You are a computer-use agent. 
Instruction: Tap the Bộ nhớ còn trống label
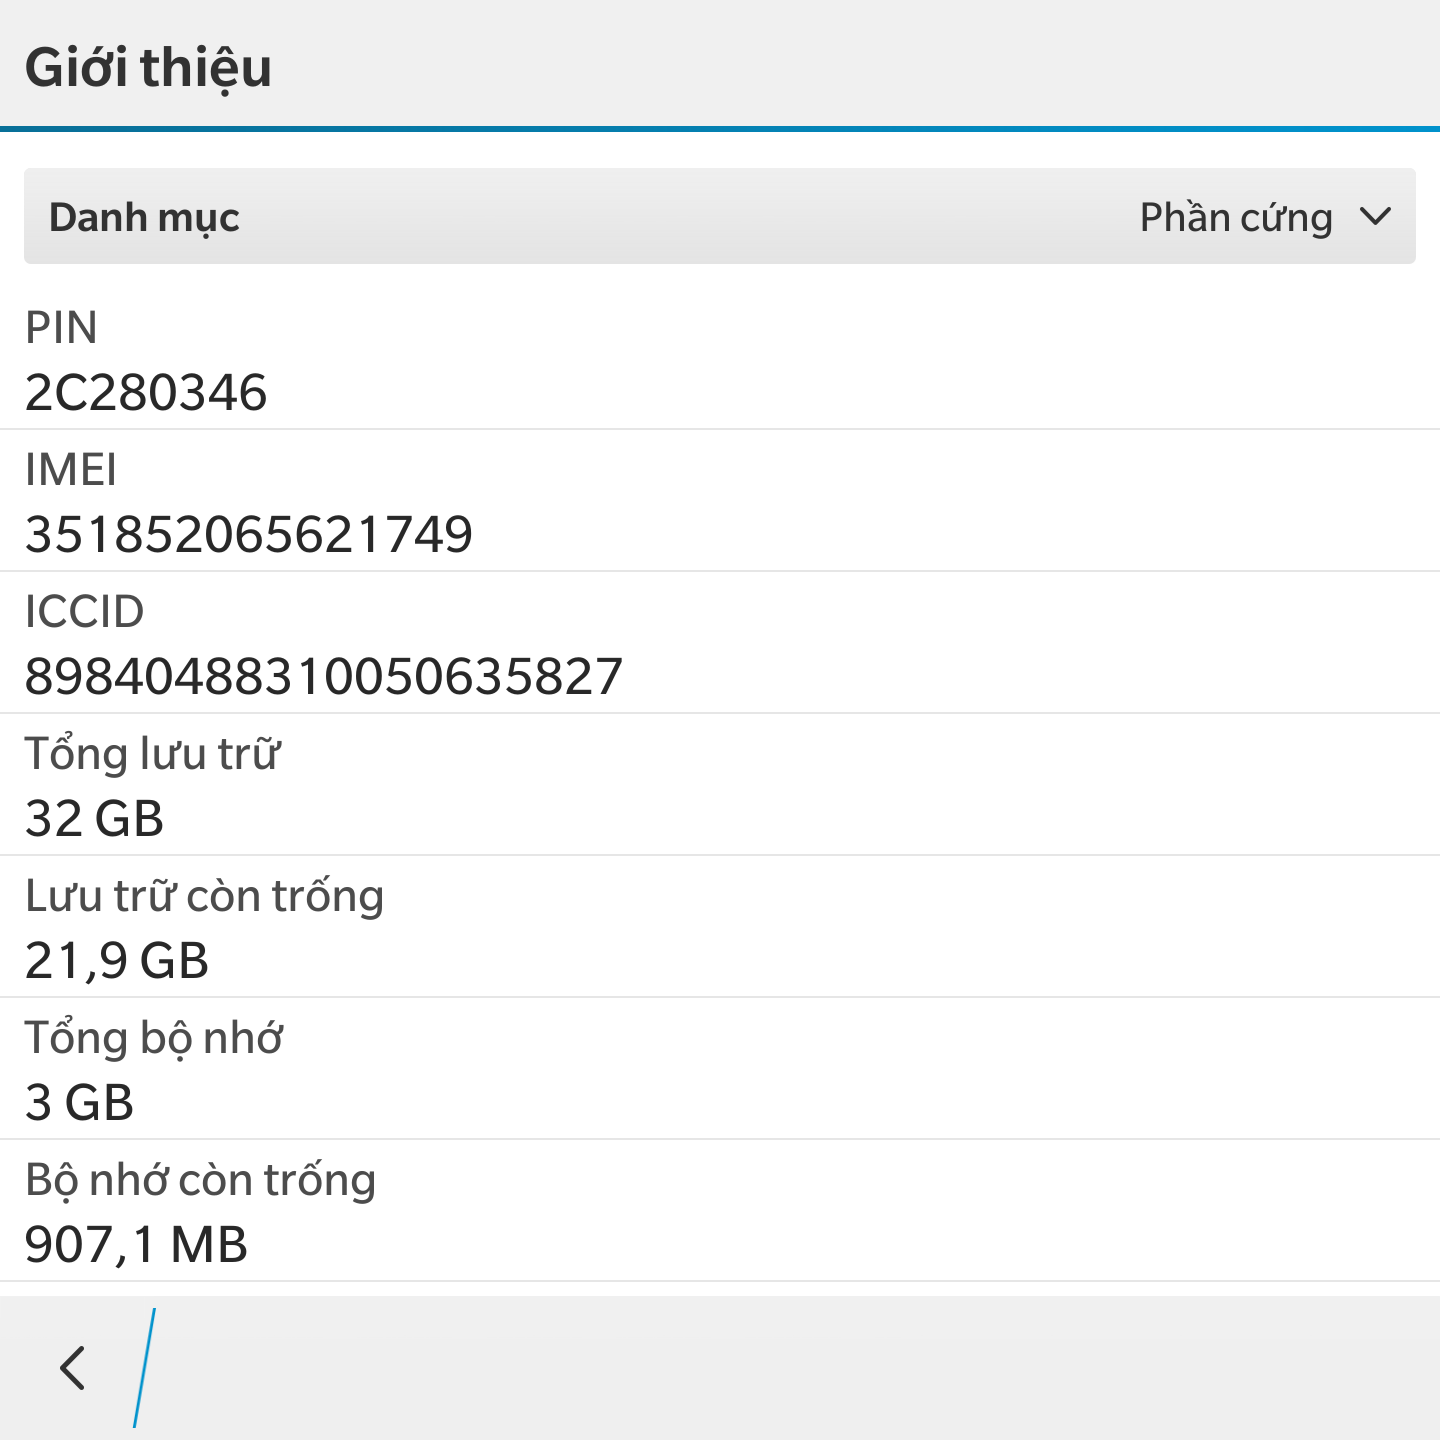point(200,1180)
